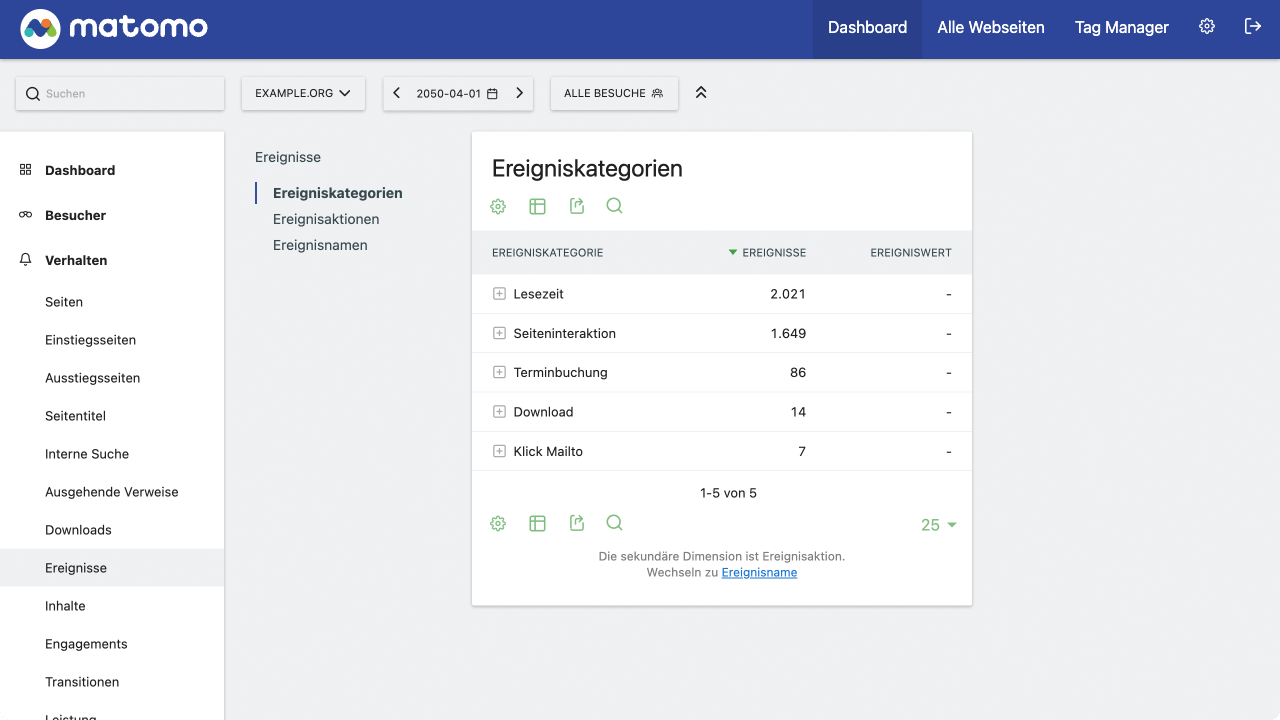Select Ereignisnamen submenu item
1280x720 pixels.
(x=320, y=245)
